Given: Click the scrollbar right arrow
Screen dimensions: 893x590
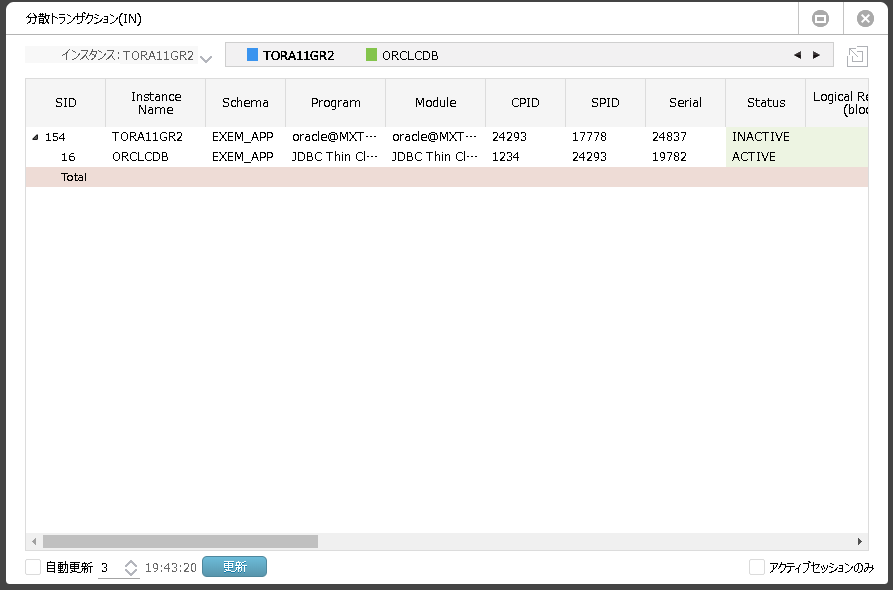Looking at the screenshot, I should pyautogui.click(x=859, y=542).
